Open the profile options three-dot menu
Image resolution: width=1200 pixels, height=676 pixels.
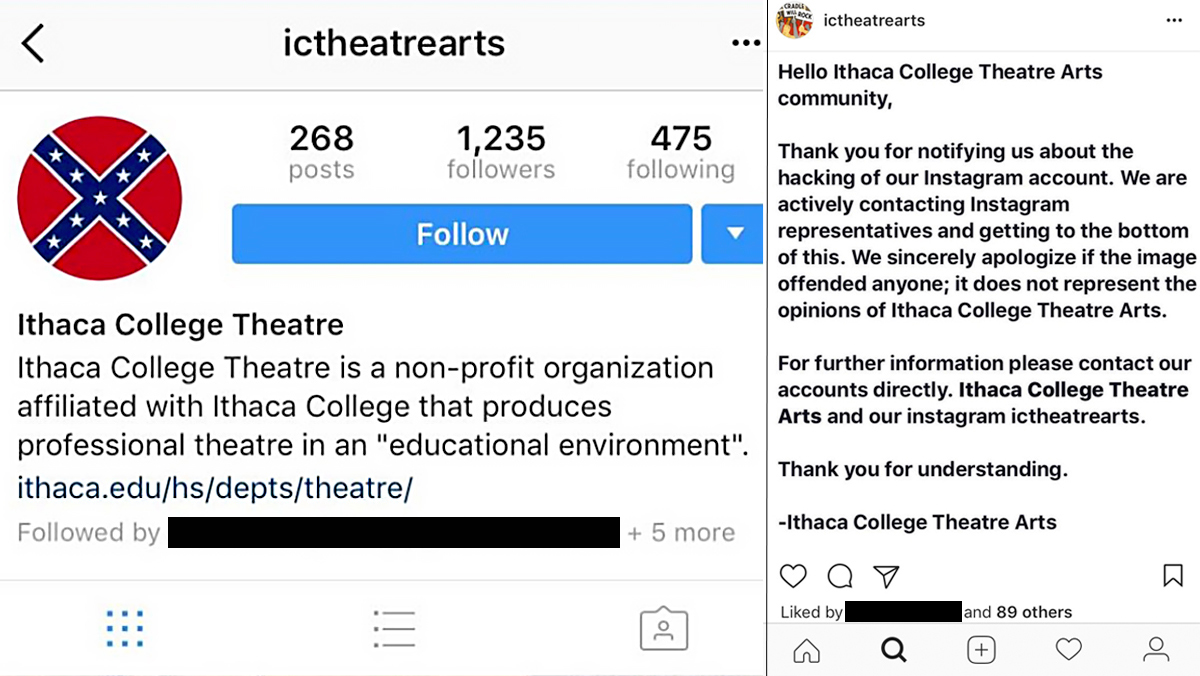(x=745, y=42)
